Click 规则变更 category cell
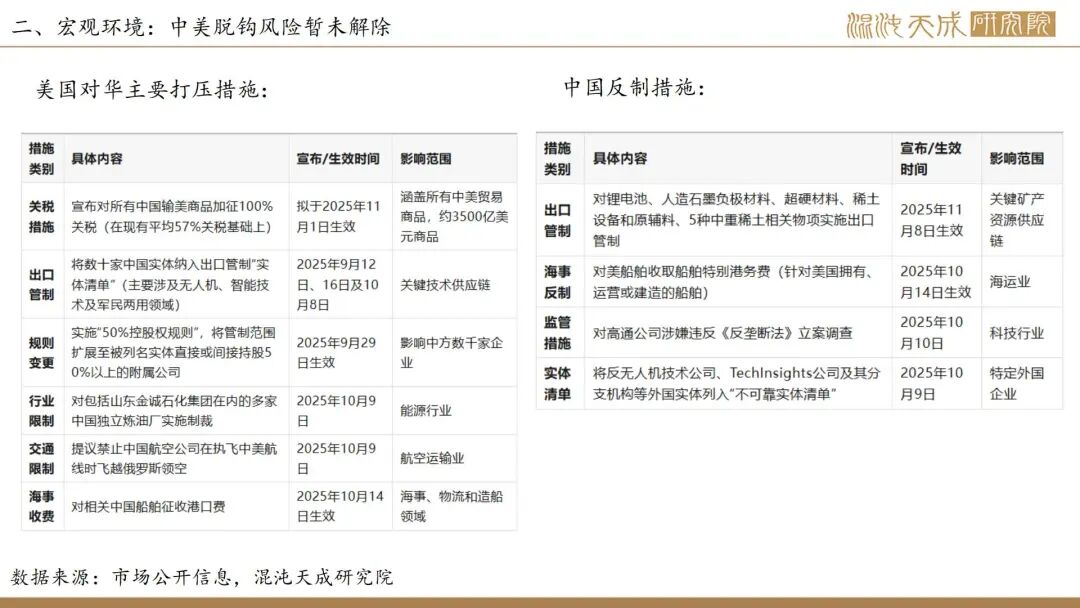 tap(42, 353)
